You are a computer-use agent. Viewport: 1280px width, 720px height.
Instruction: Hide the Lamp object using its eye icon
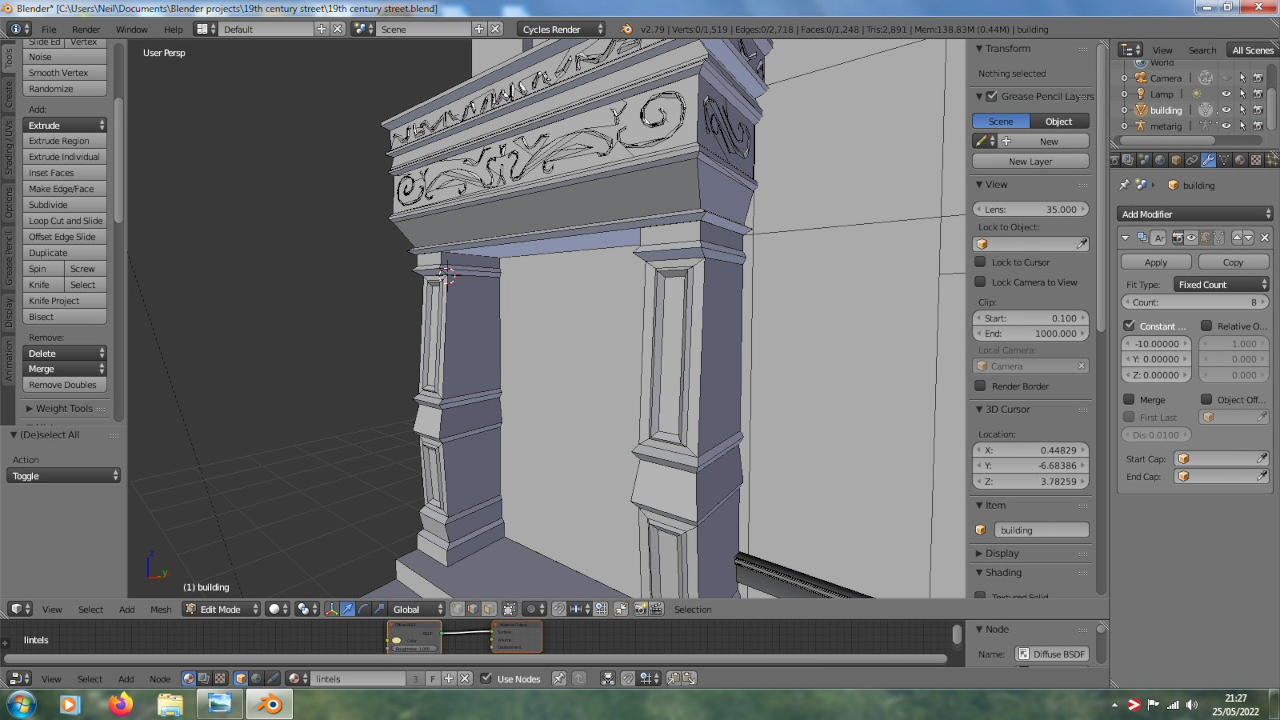pos(1226,94)
